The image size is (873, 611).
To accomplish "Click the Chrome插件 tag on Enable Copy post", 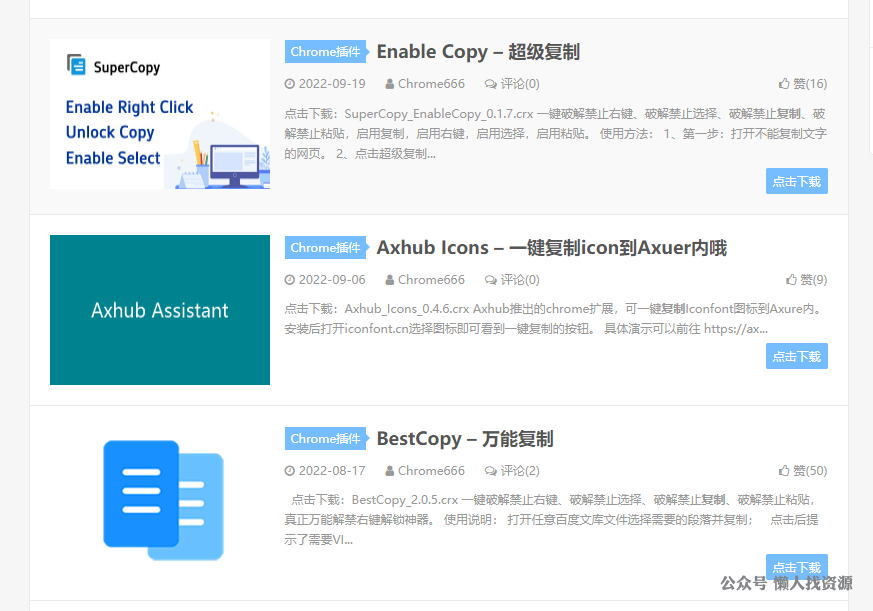I will pos(325,52).
